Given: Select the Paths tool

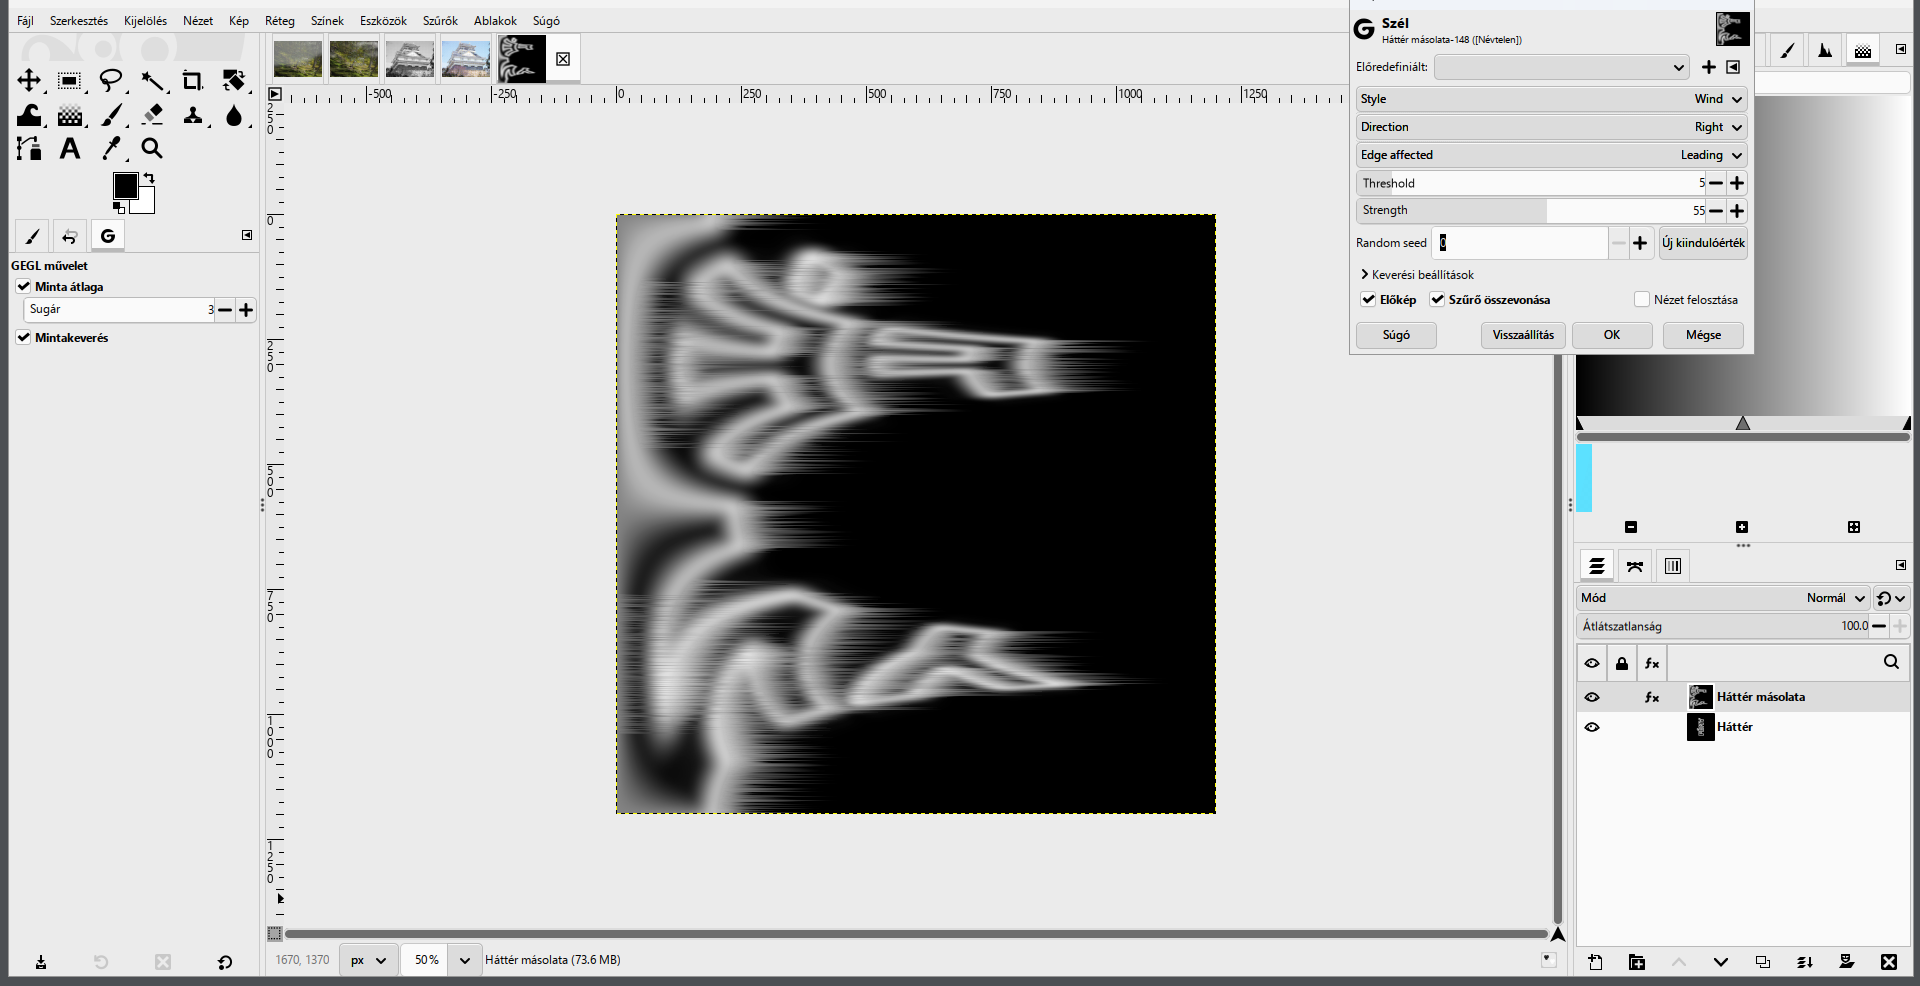Looking at the screenshot, I should 29,149.
